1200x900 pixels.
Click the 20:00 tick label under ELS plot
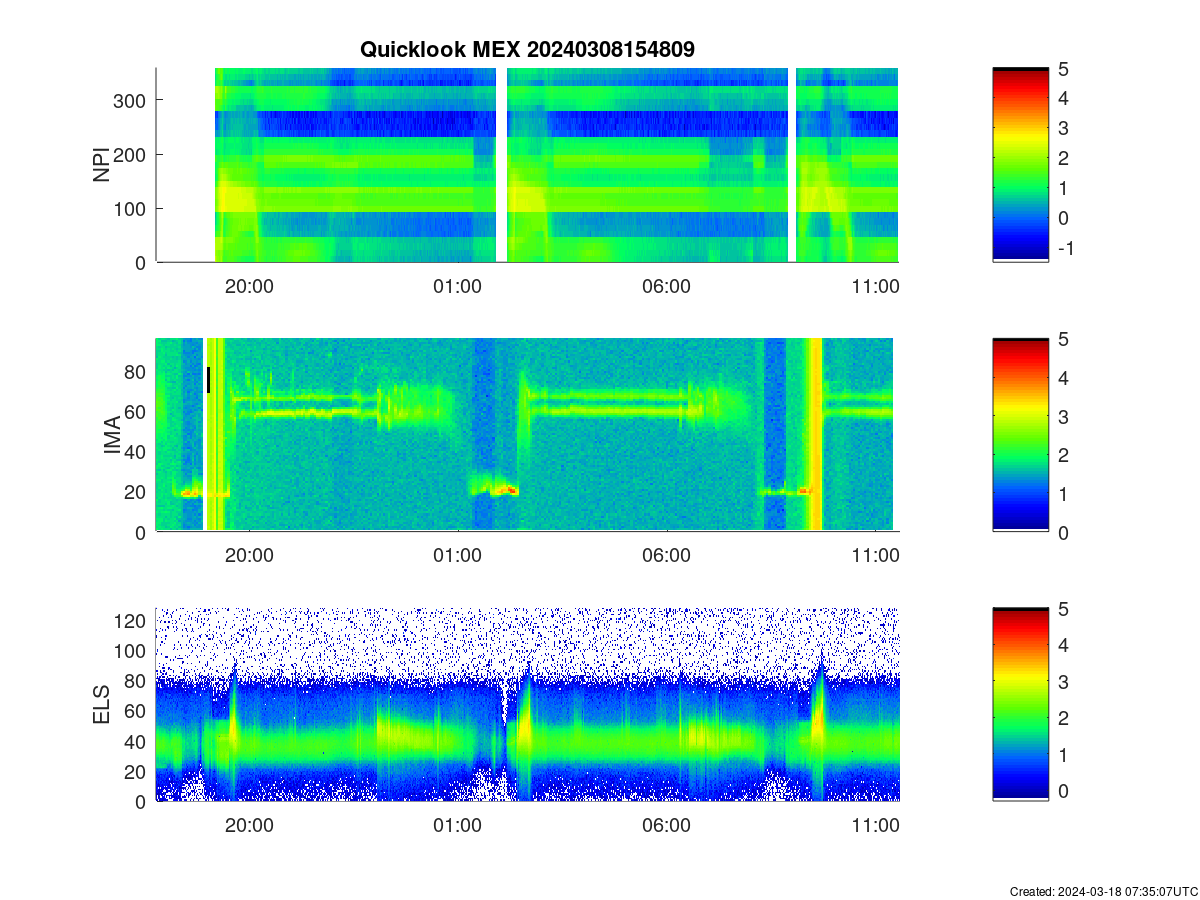coord(249,825)
